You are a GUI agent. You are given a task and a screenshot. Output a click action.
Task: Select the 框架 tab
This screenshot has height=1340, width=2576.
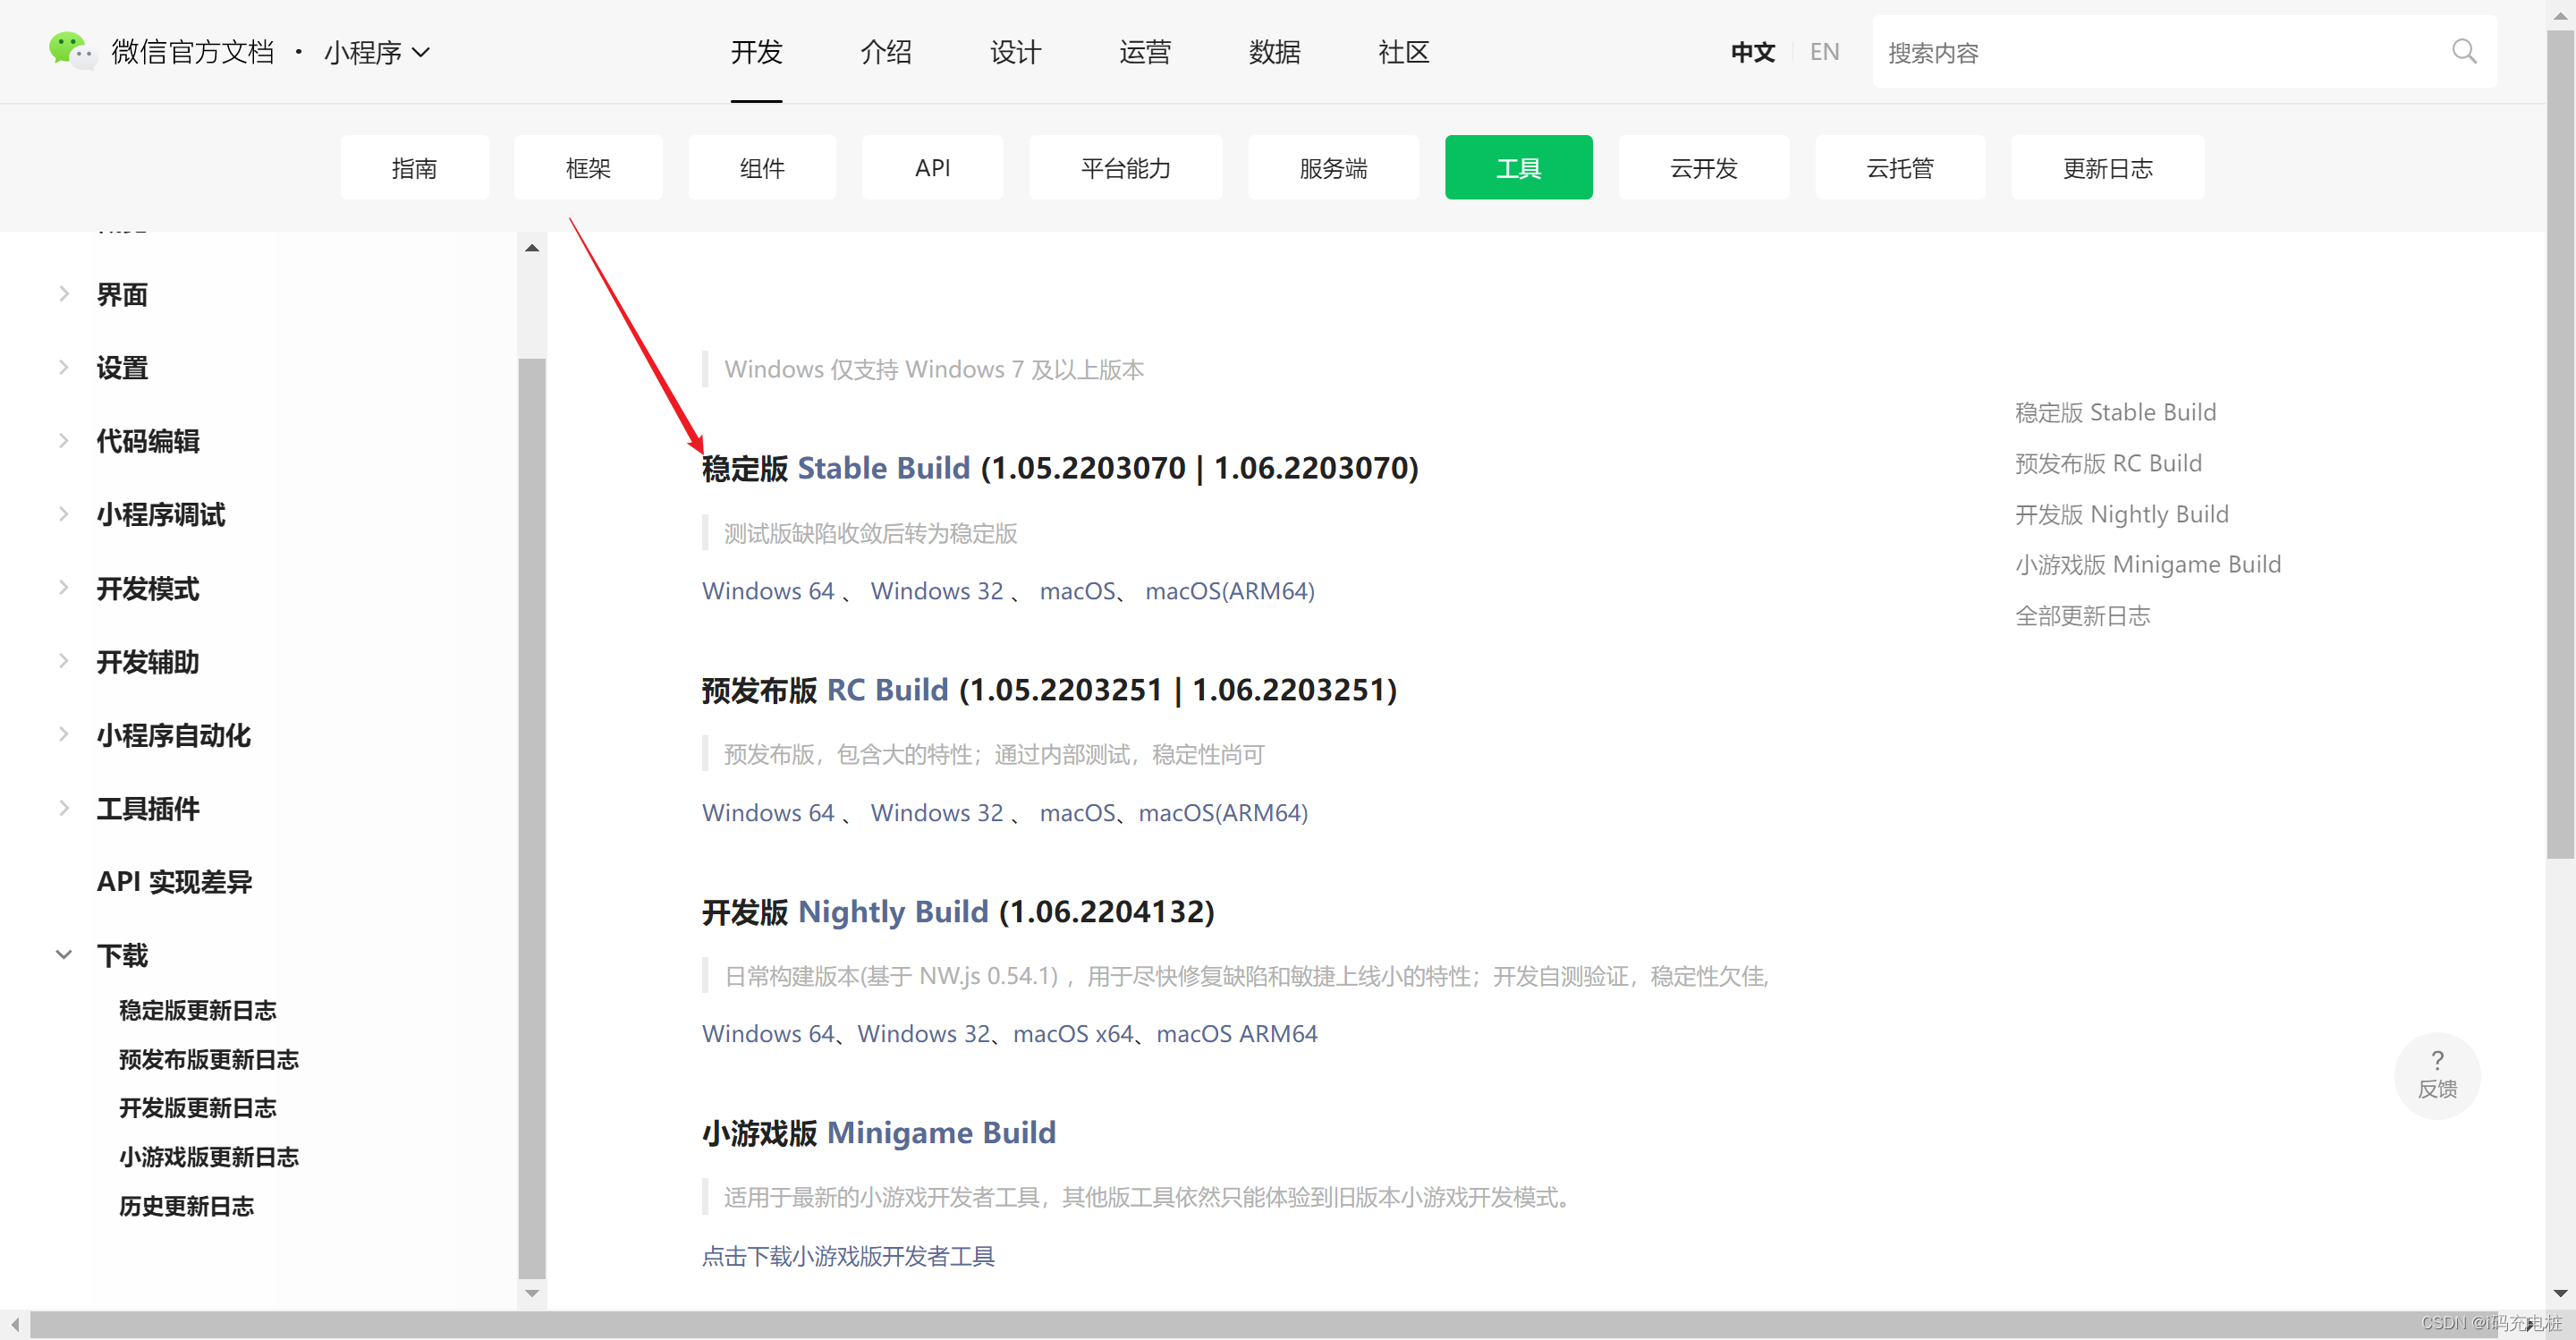tap(588, 167)
